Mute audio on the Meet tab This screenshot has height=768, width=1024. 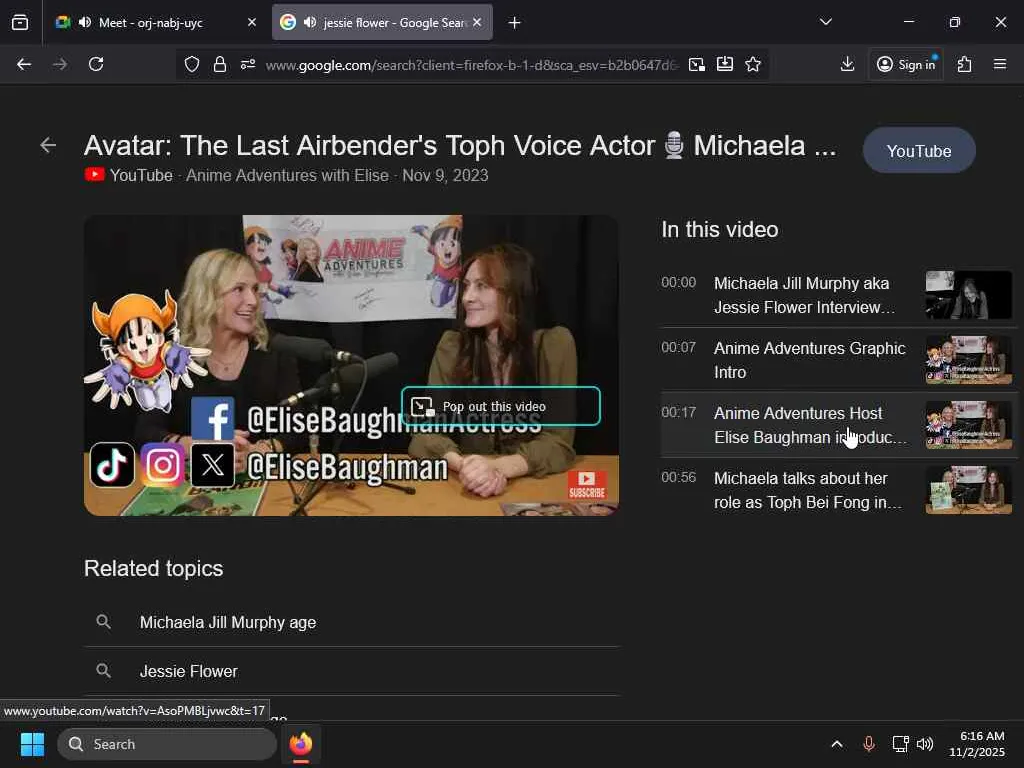(x=85, y=22)
